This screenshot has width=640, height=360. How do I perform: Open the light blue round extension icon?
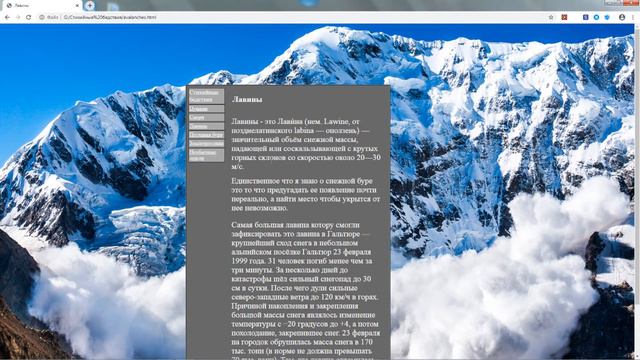point(596,17)
